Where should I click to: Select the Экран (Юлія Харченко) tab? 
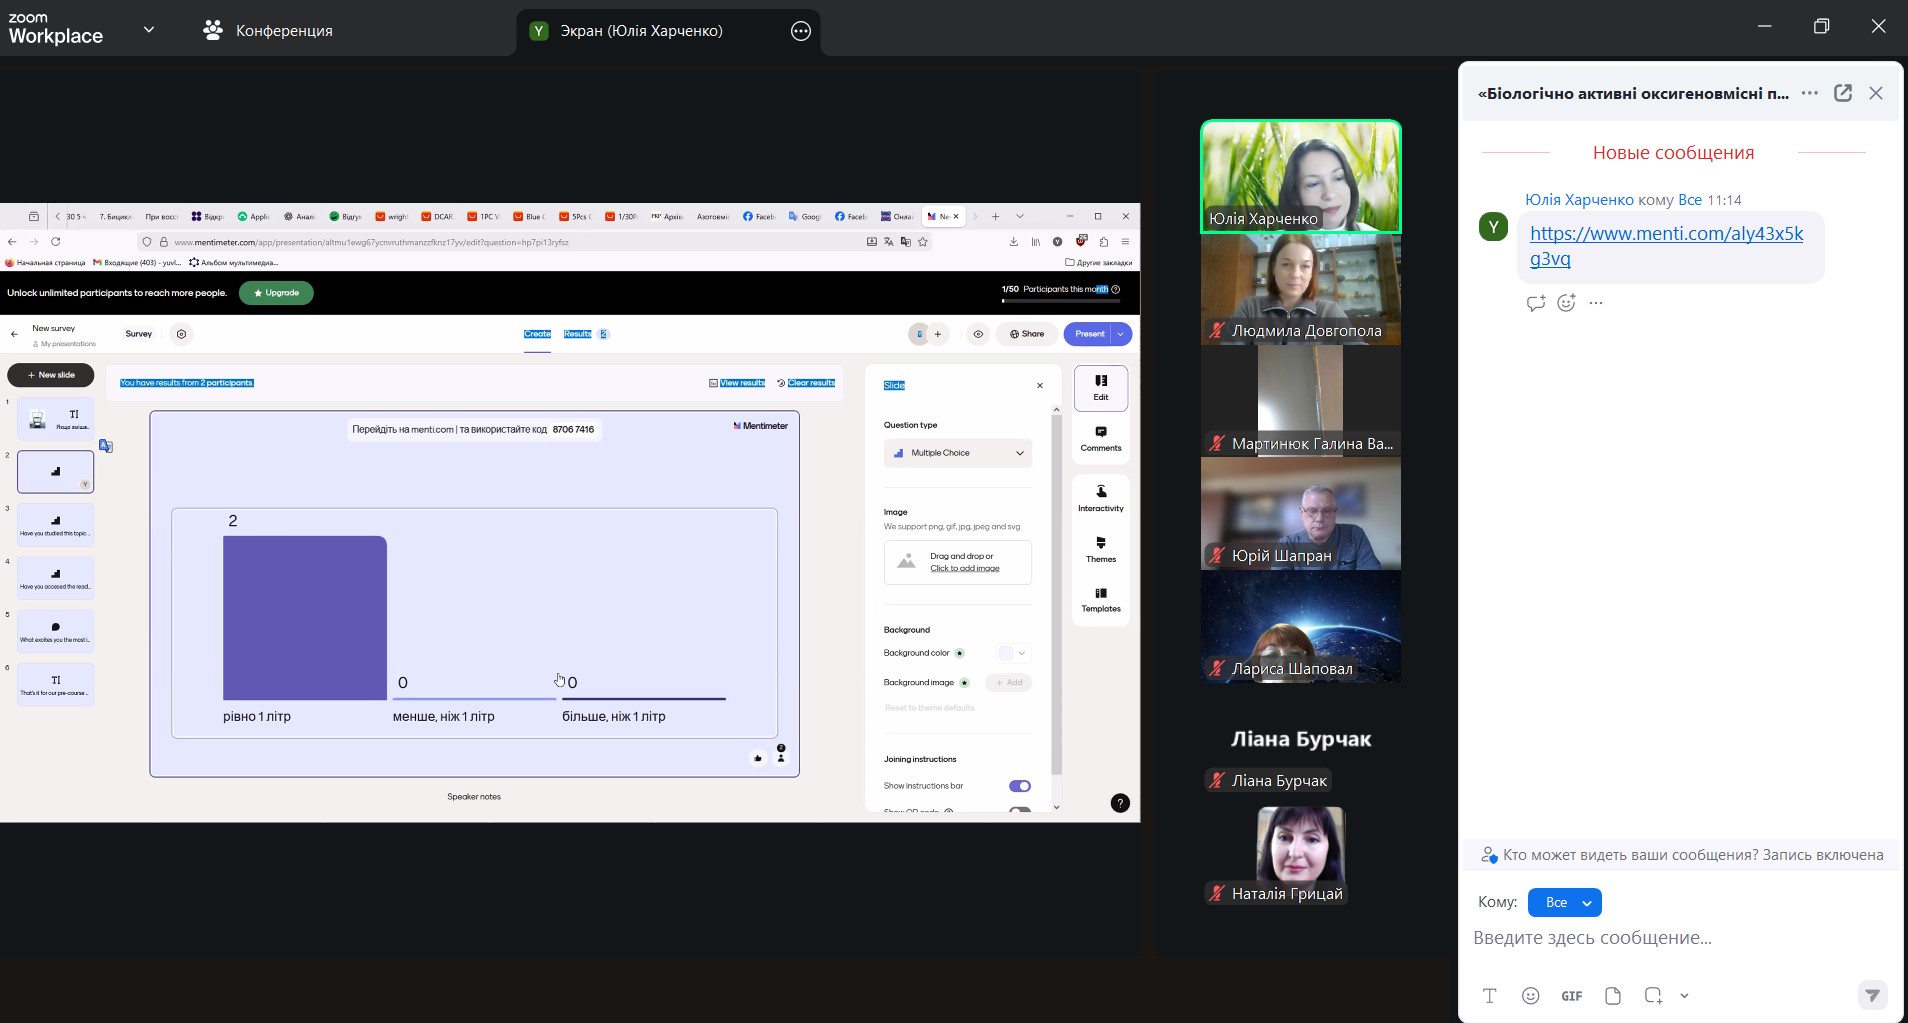coord(641,31)
